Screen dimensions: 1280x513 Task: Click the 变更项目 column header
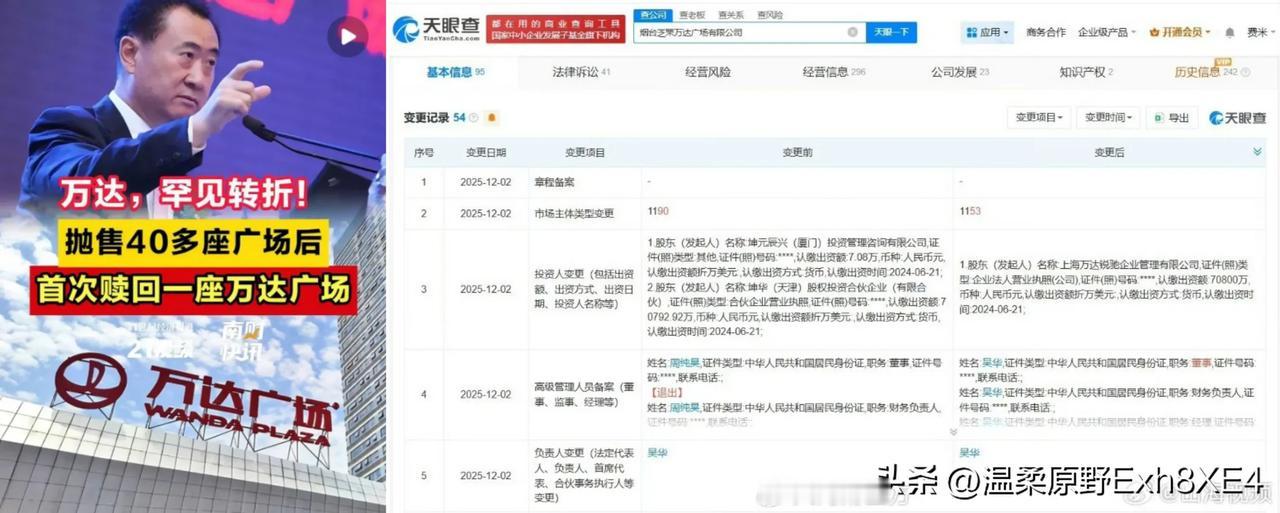click(585, 153)
